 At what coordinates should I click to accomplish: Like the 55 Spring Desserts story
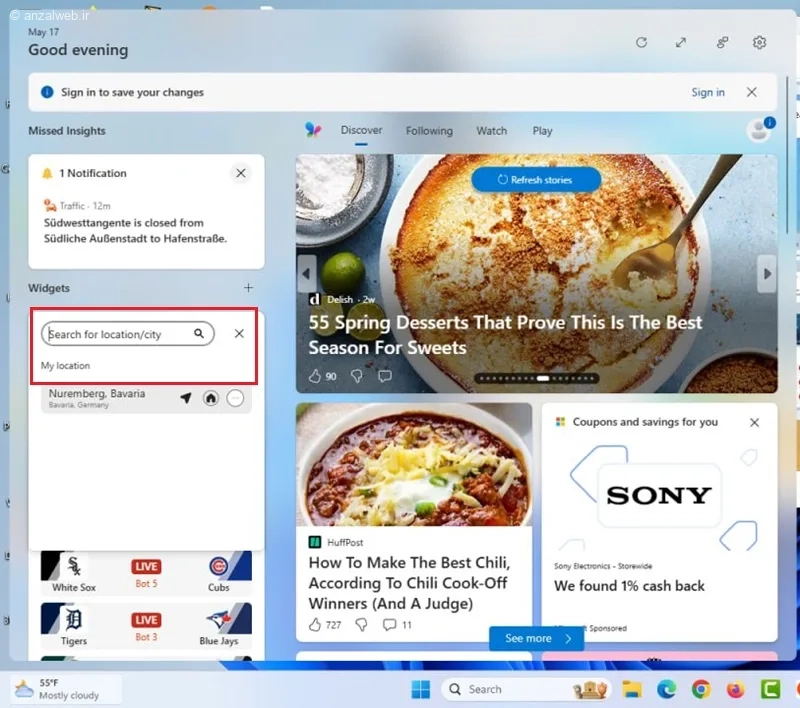click(315, 376)
